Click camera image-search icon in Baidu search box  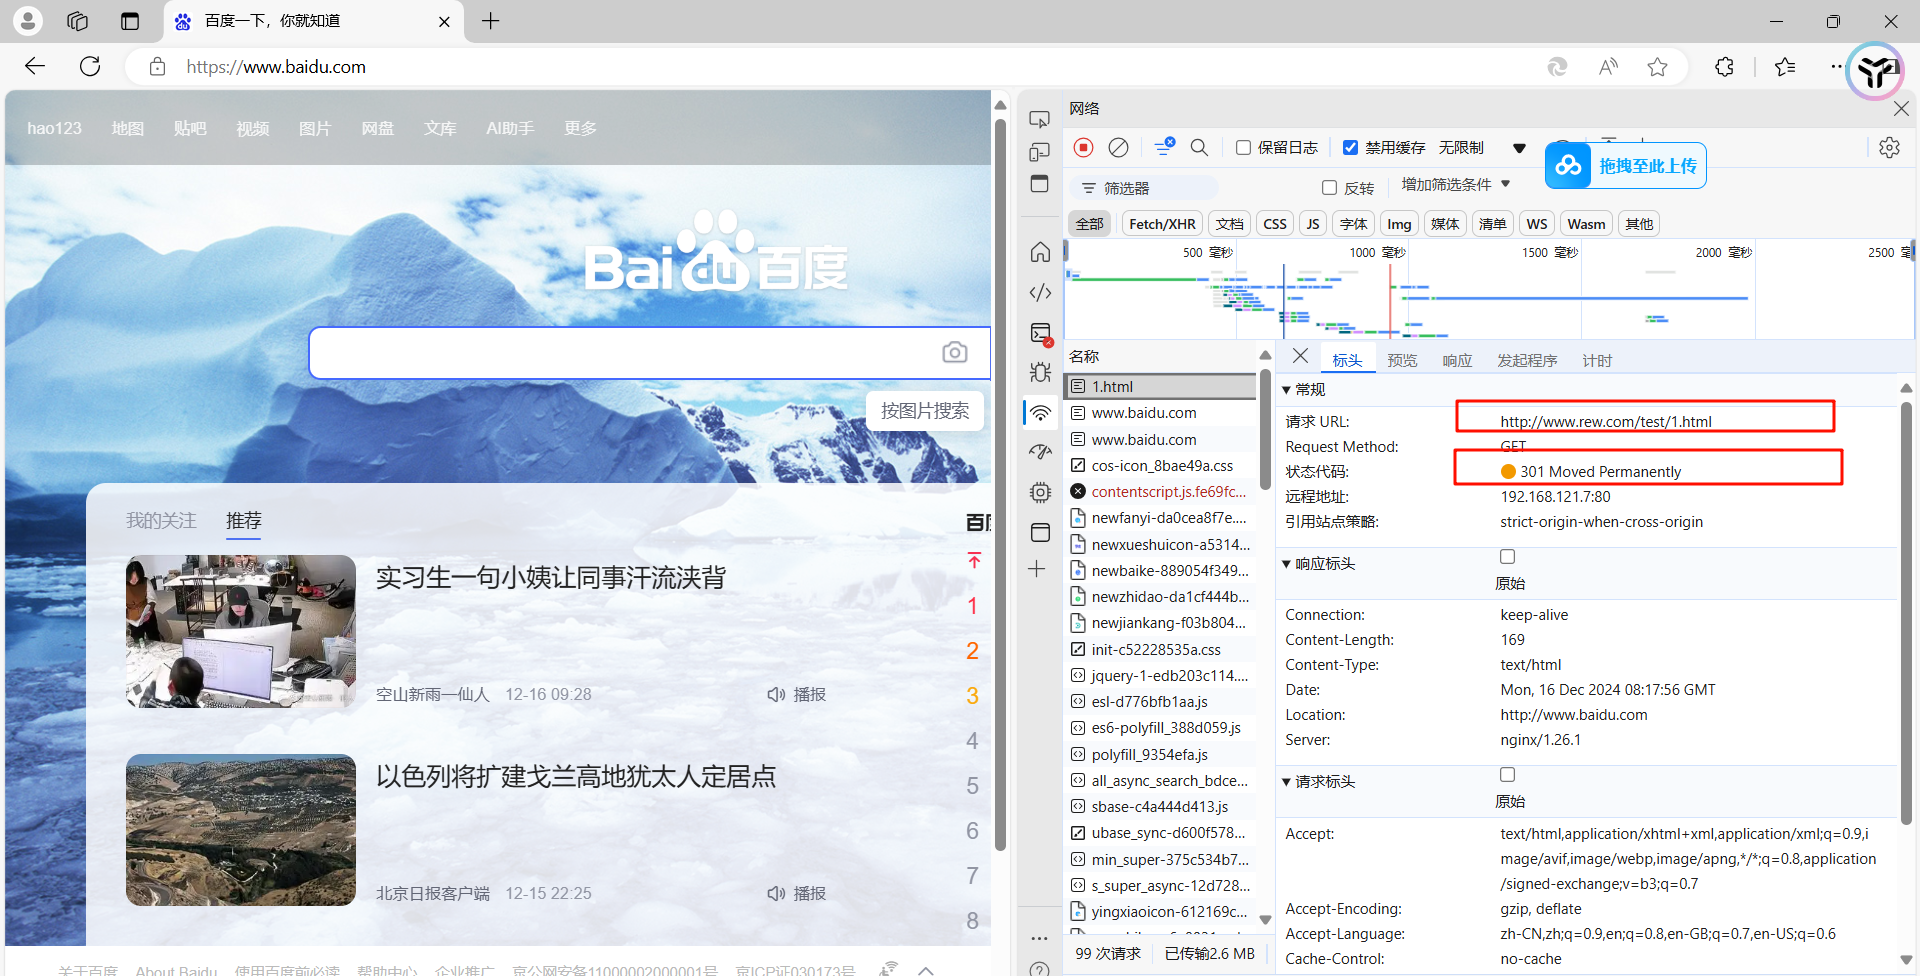(955, 352)
